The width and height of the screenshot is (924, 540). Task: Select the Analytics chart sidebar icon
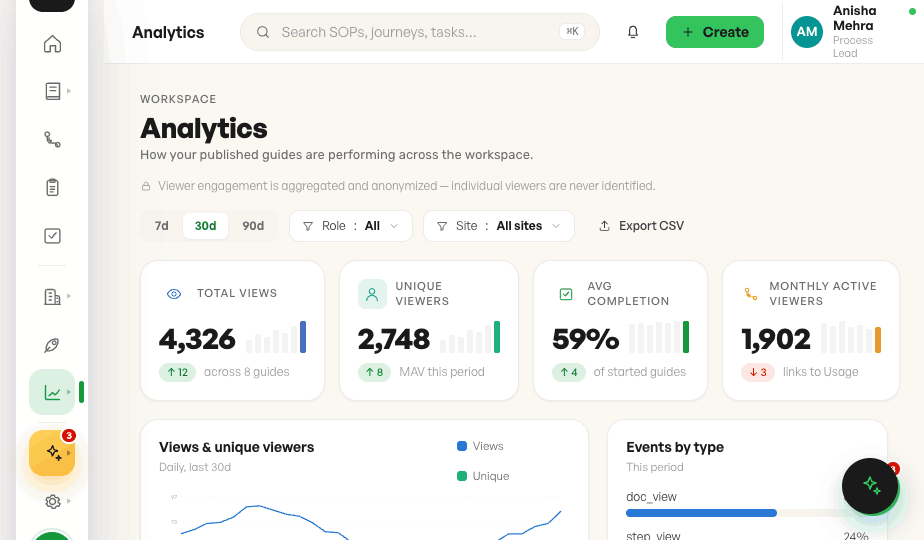[x=52, y=392]
